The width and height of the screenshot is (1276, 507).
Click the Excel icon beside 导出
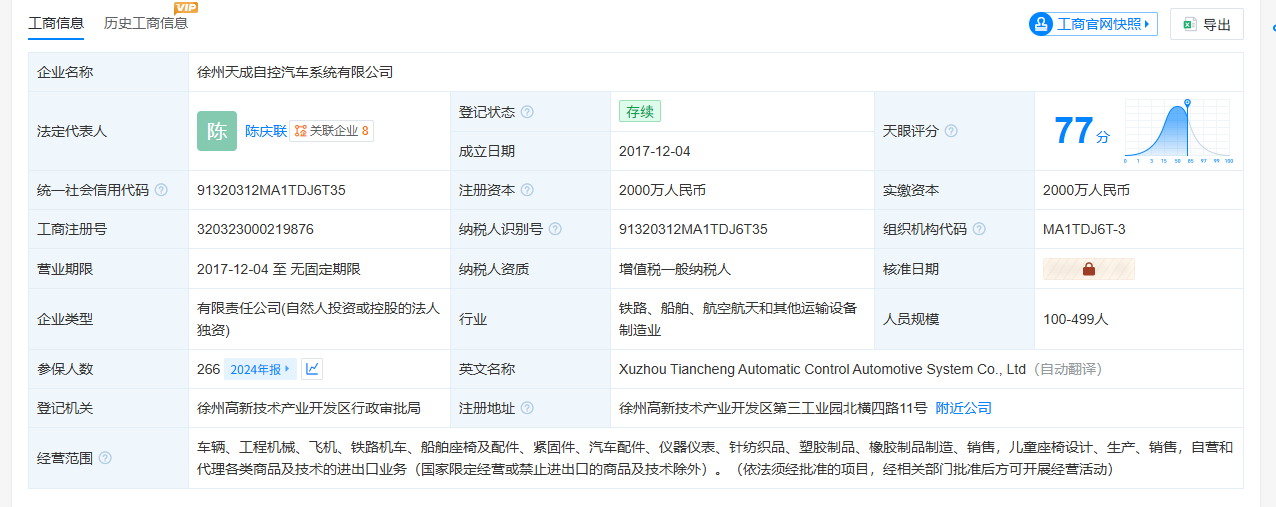pyautogui.click(x=1190, y=24)
